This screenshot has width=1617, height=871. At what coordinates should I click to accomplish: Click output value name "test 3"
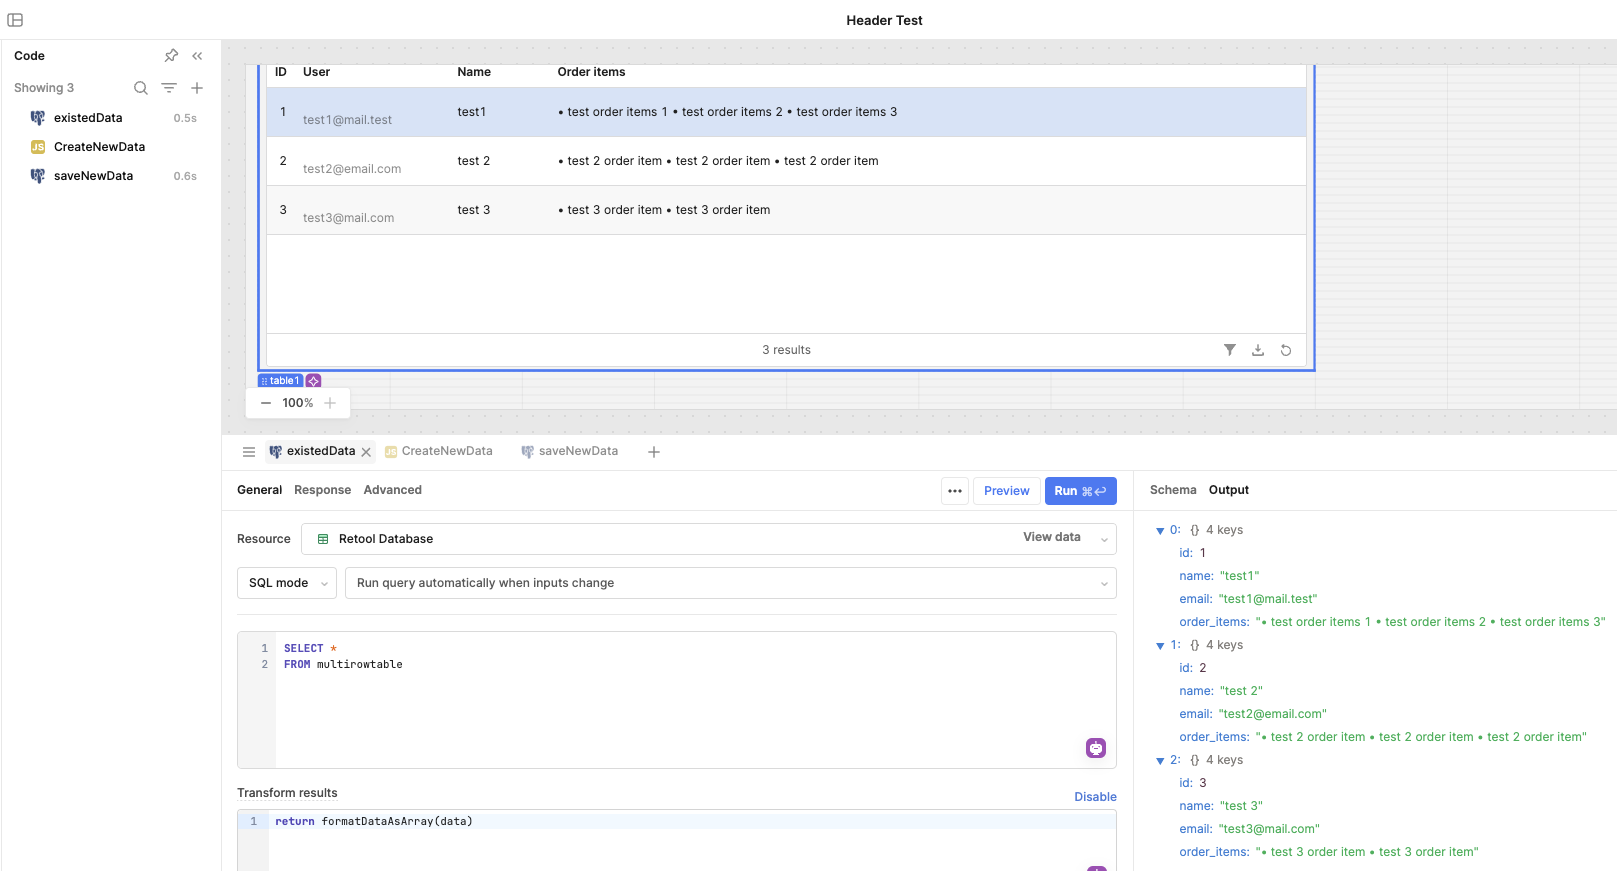[1241, 806]
